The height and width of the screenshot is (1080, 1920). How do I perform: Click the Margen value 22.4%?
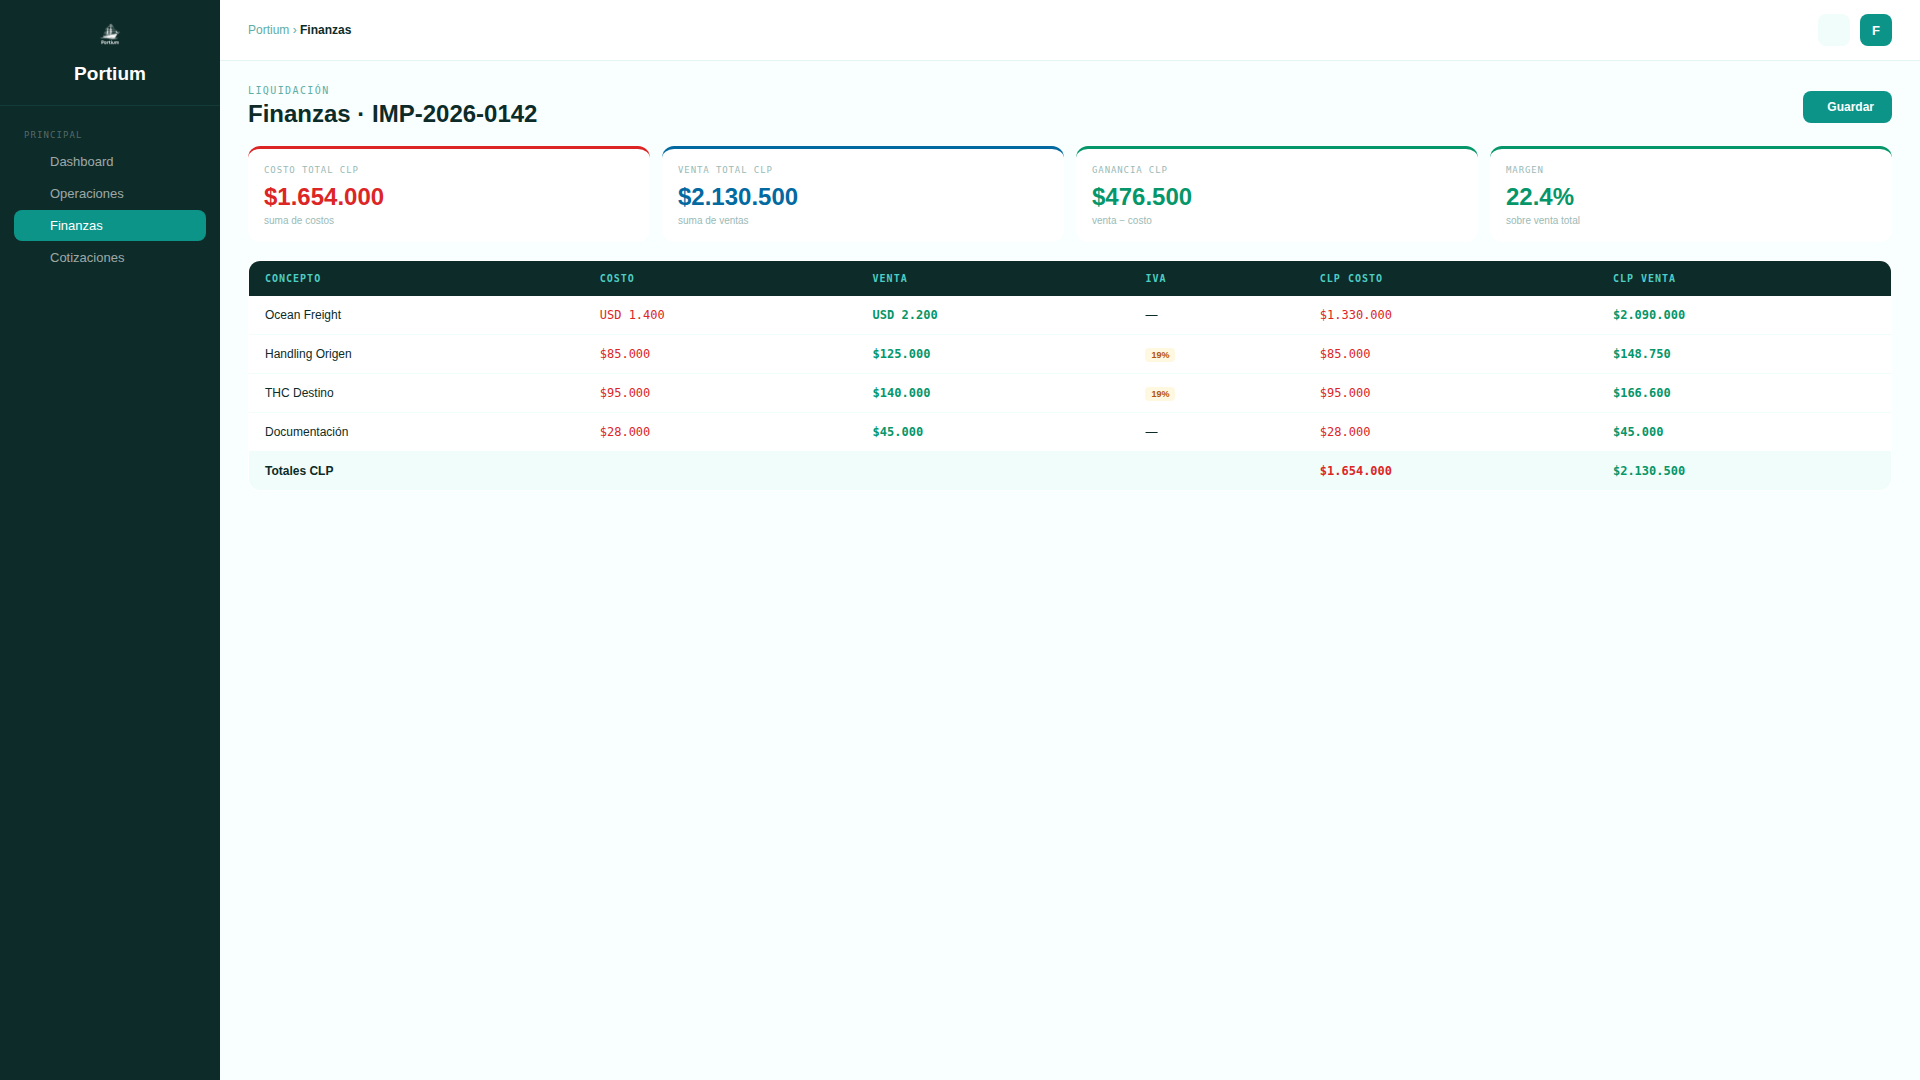(1540, 197)
